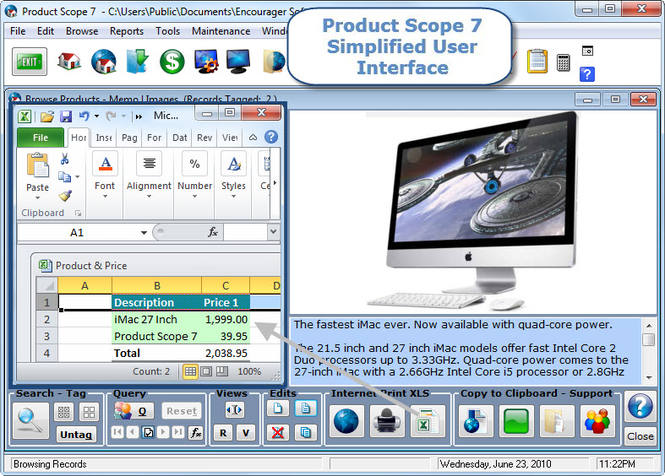665x476 pixels.
Task: Open the Tools menu
Action: tap(168, 31)
